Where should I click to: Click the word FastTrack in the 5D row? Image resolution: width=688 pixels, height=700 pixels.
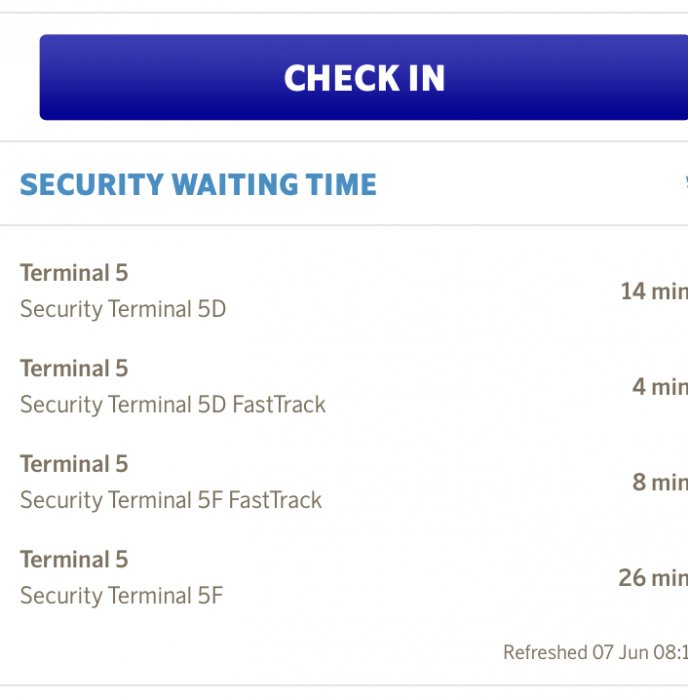[279, 405]
